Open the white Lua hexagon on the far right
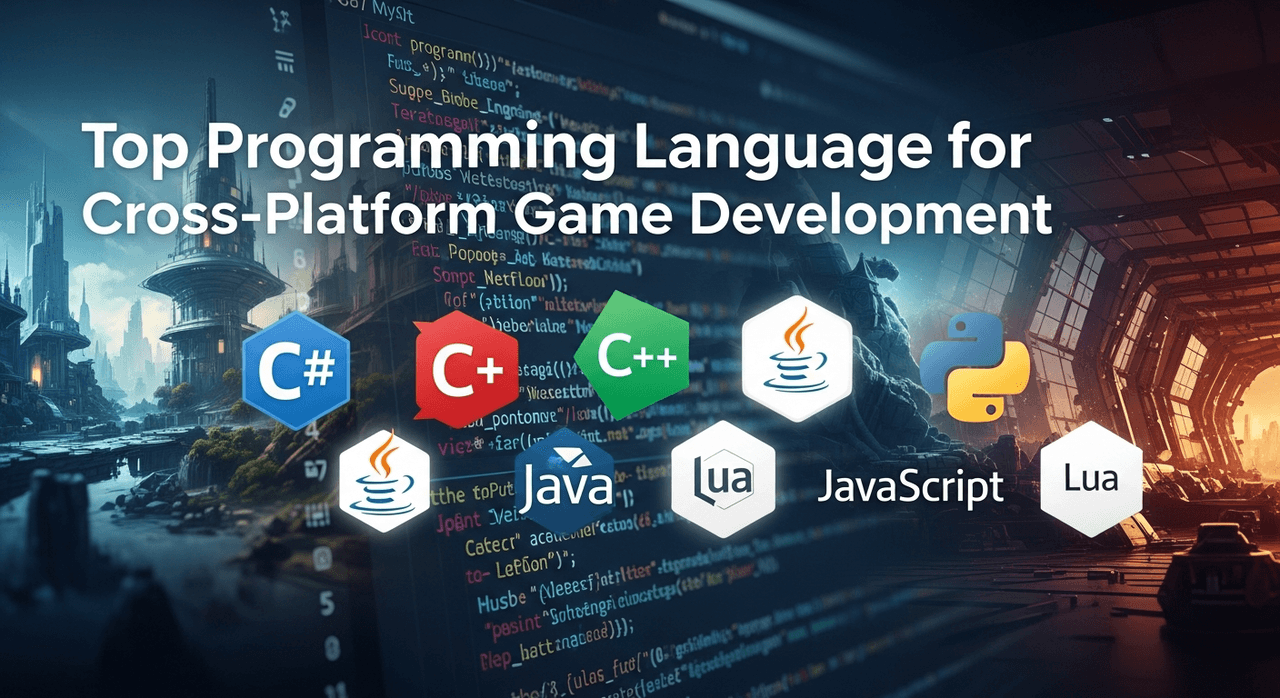 [1091, 479]
